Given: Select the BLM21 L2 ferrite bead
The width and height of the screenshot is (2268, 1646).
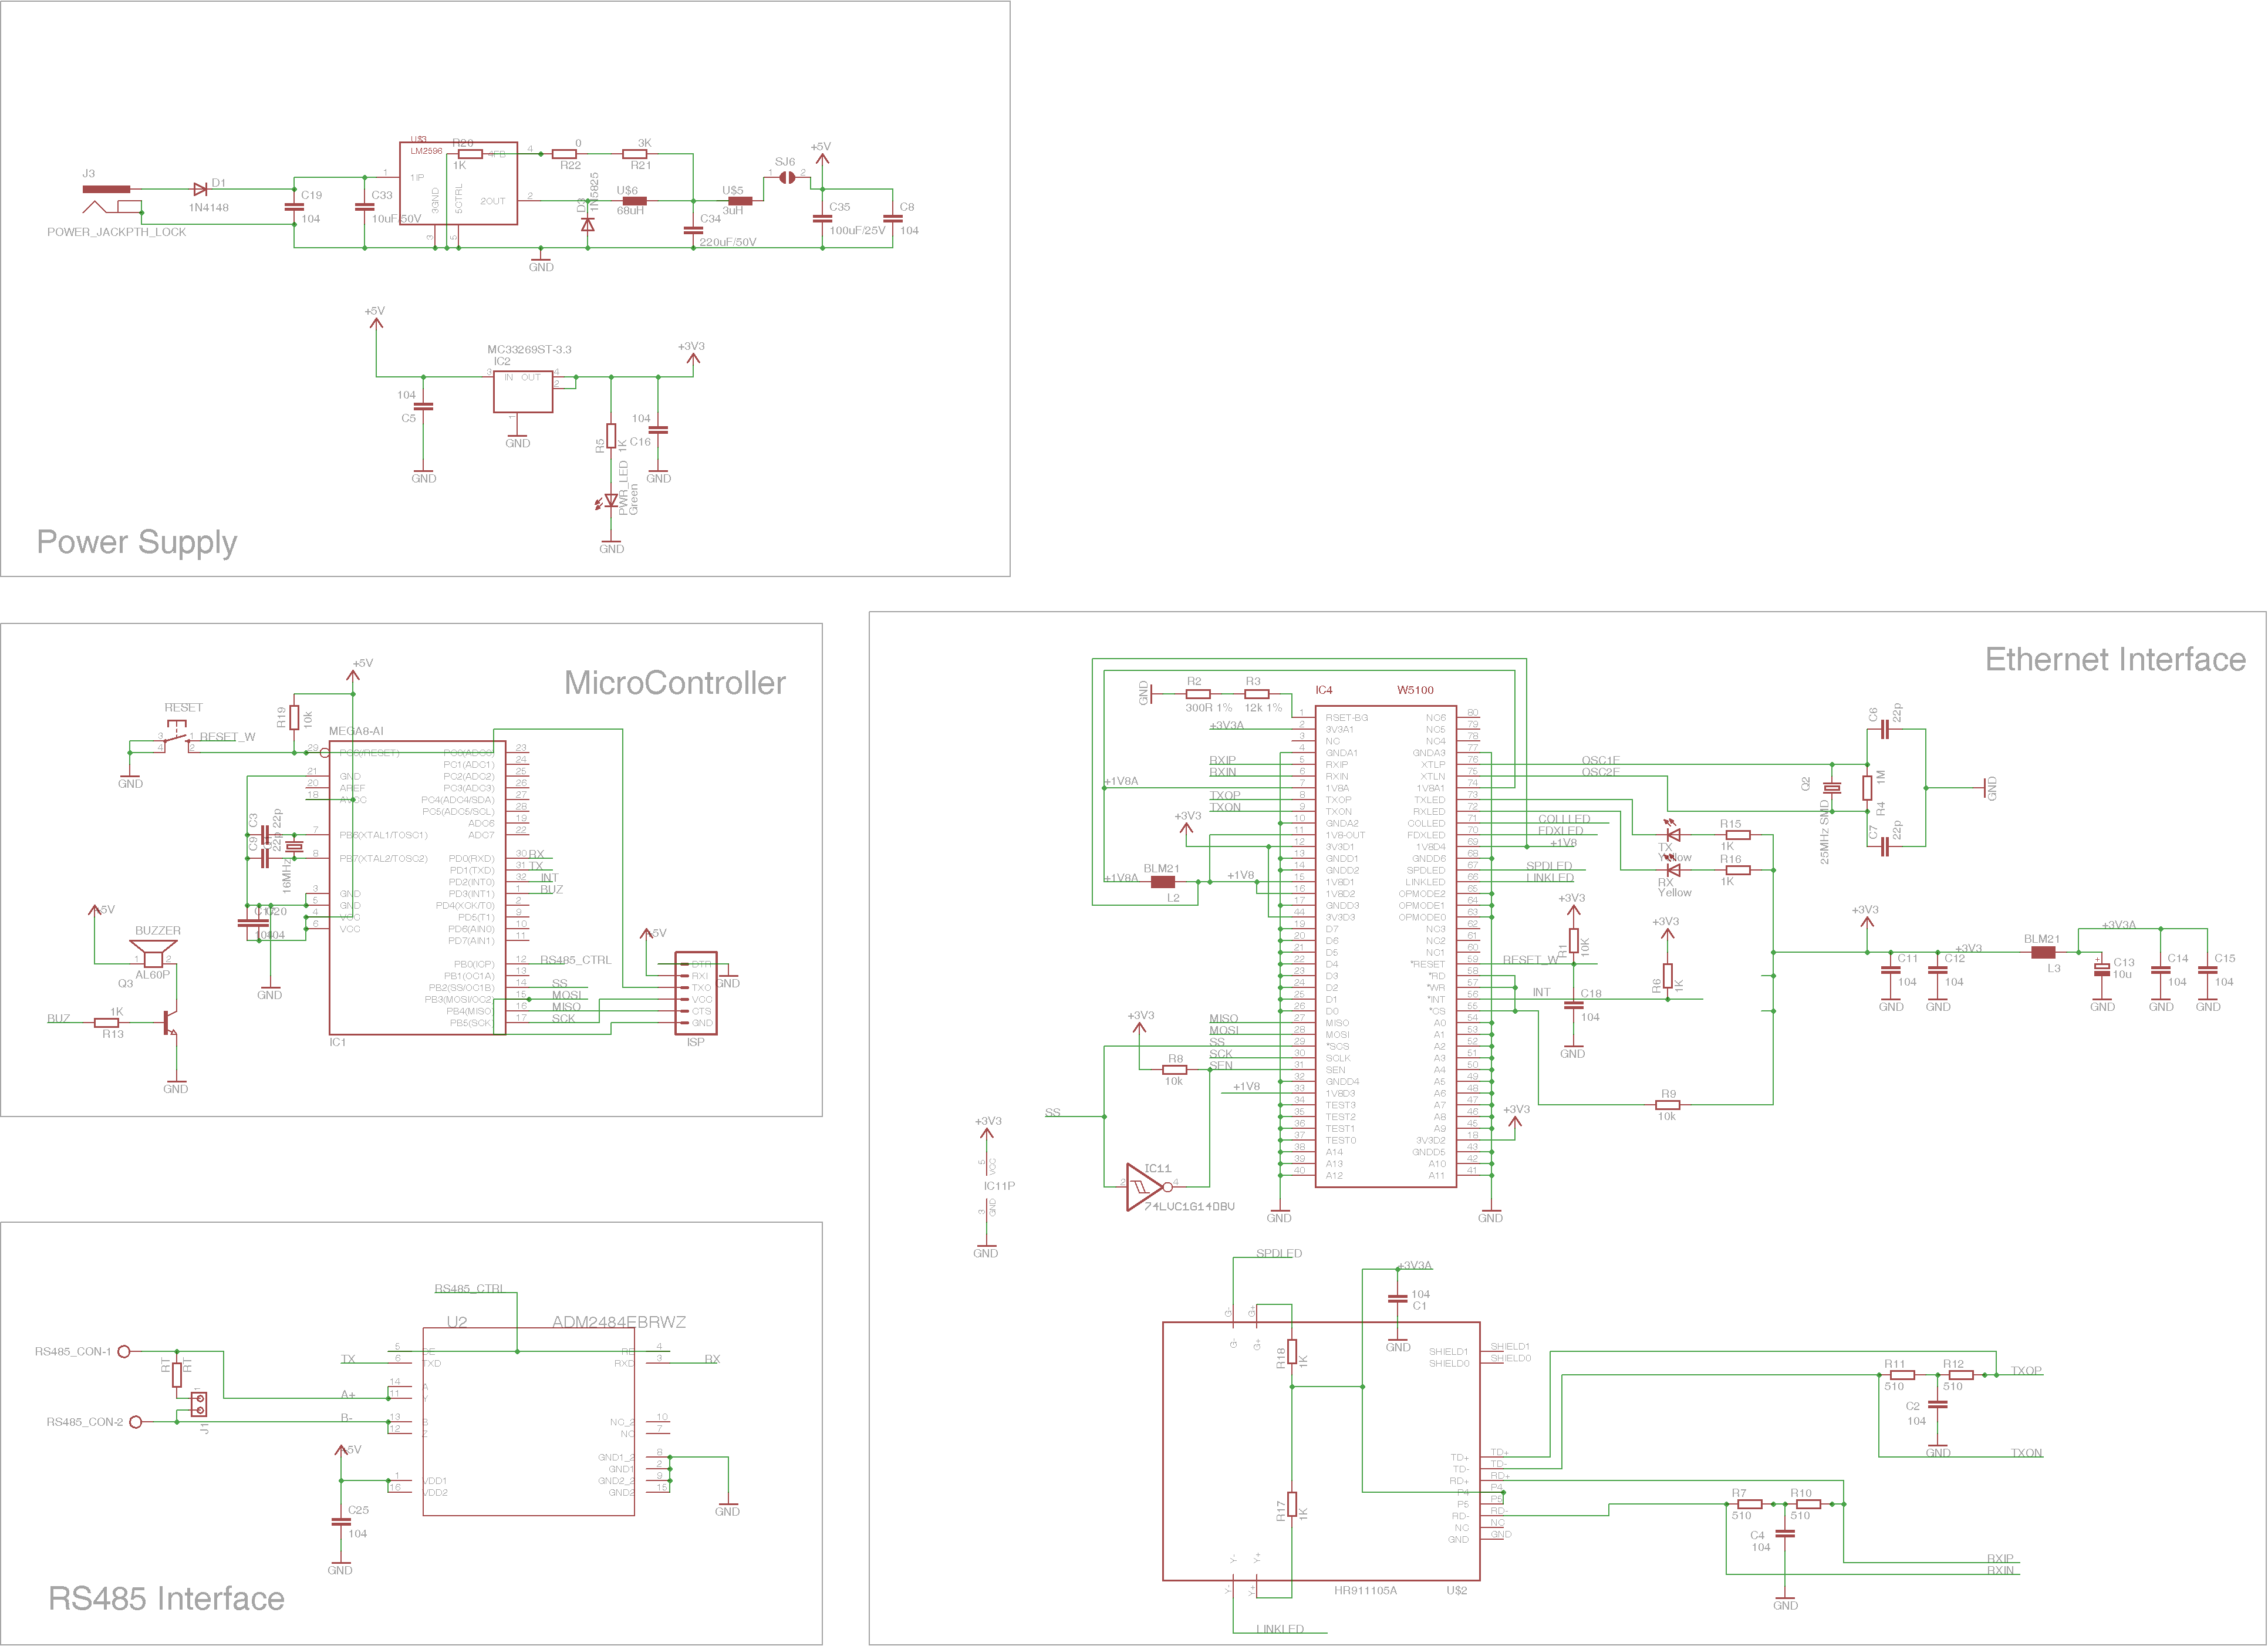Looking at the screenshot, I should (1163, 882).
